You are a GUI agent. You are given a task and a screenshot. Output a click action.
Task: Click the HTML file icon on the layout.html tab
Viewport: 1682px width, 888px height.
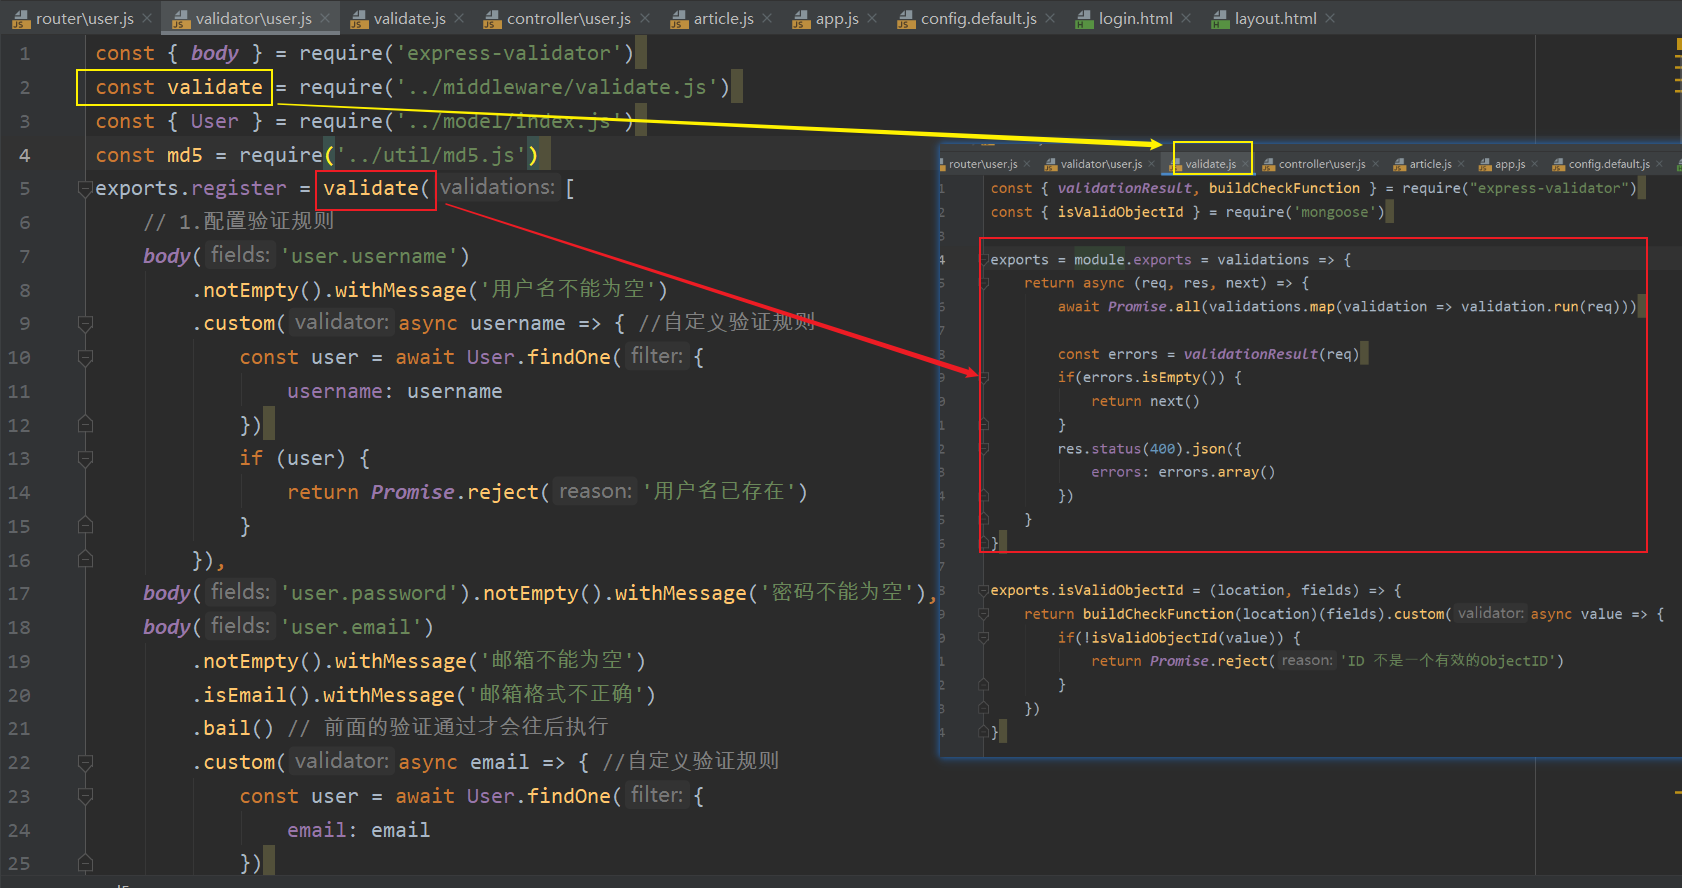coord(1220,19)
